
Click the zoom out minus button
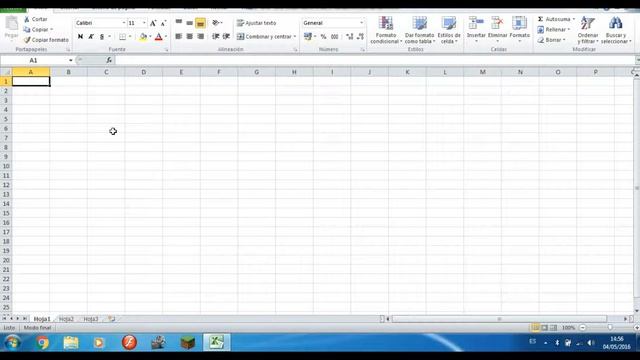pos(583,327)
